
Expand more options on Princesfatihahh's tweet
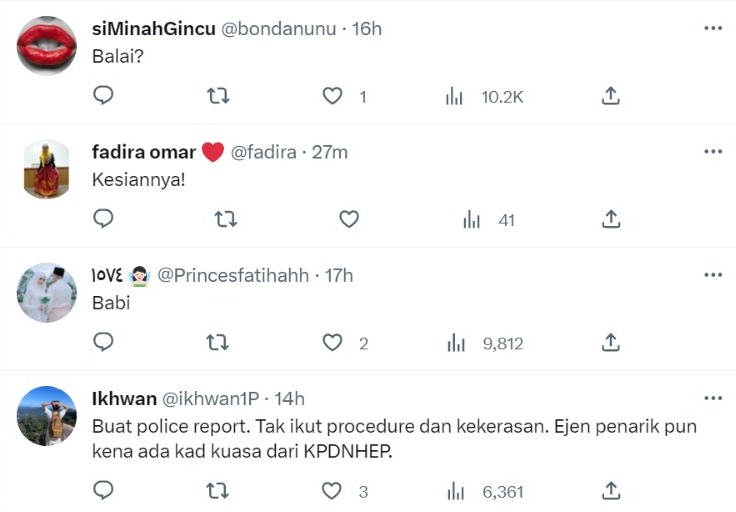coord(713,275)
